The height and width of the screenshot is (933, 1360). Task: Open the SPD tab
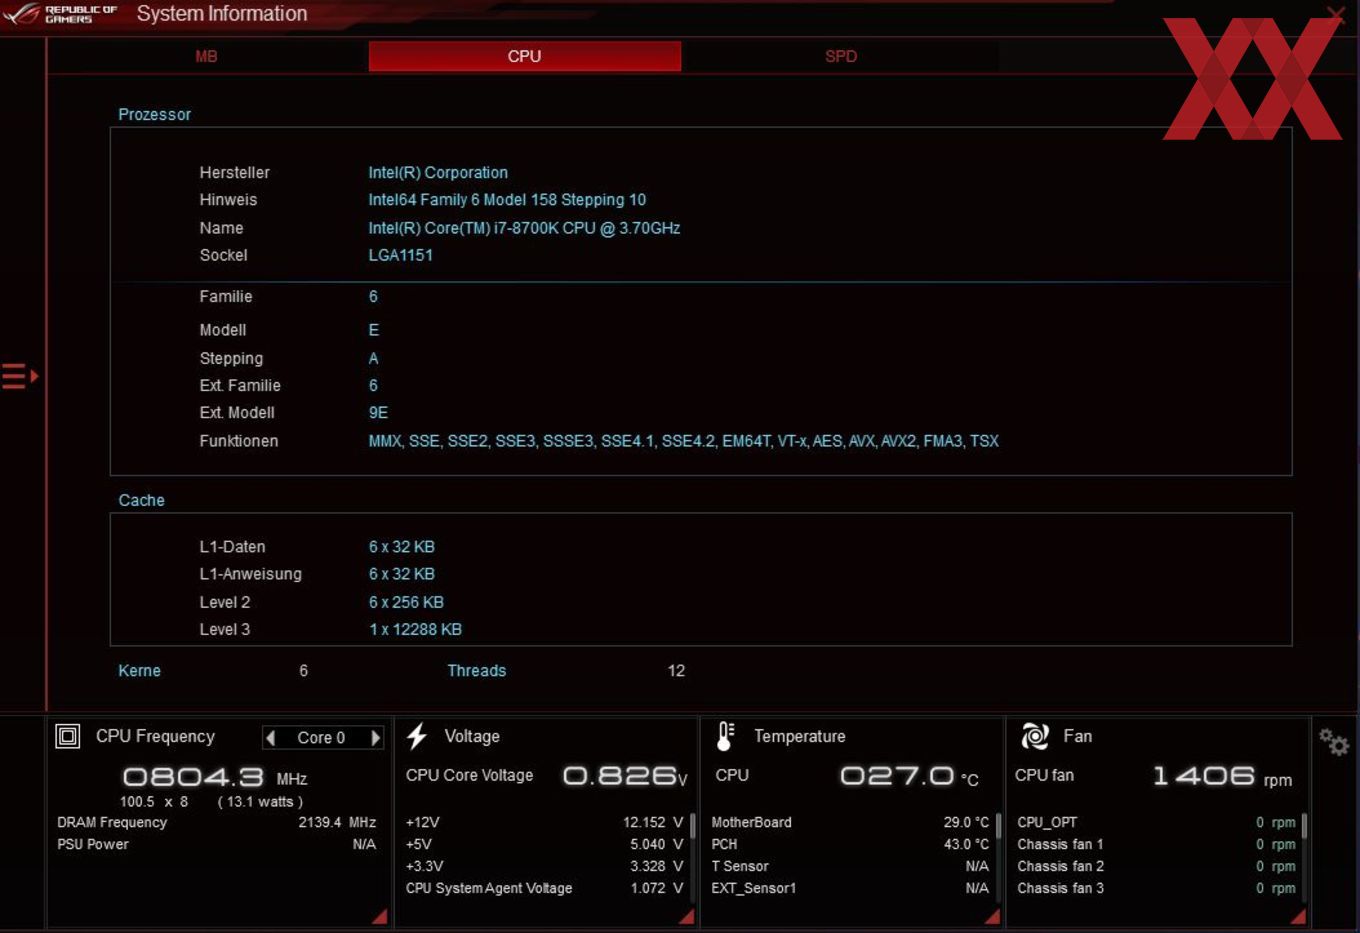click(840, 56)
